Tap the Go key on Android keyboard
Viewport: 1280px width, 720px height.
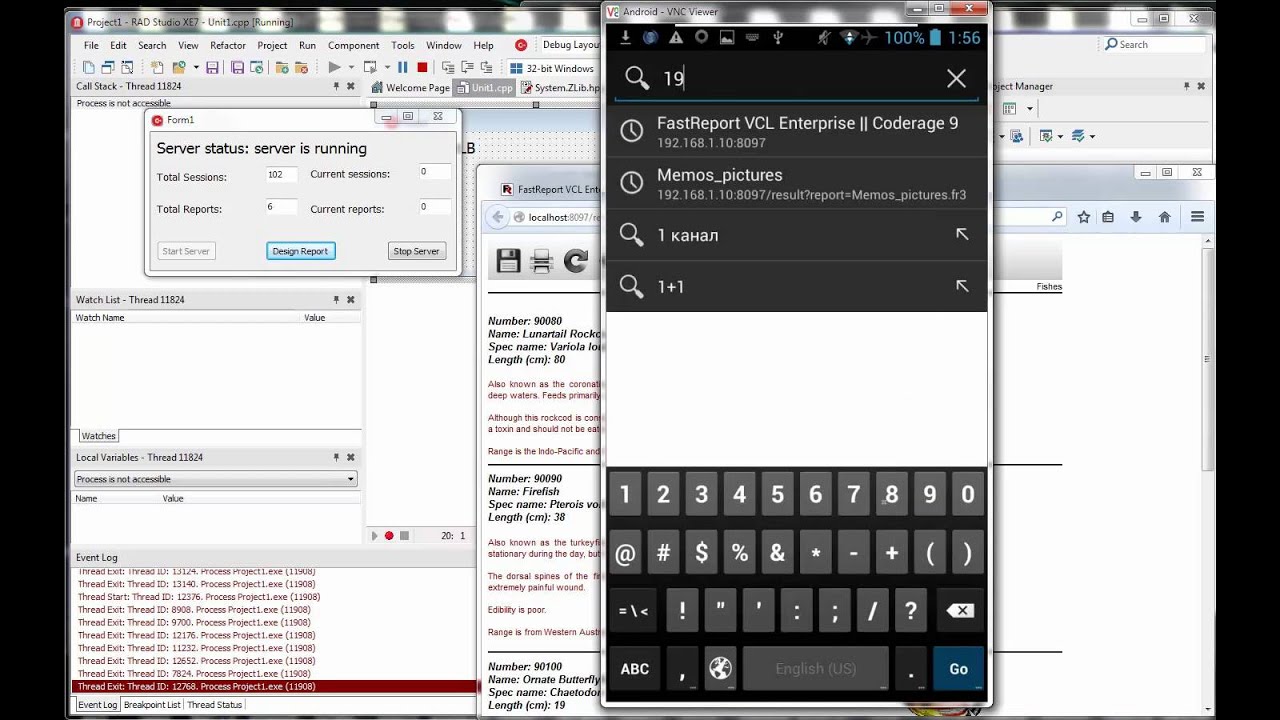(958, 669)
